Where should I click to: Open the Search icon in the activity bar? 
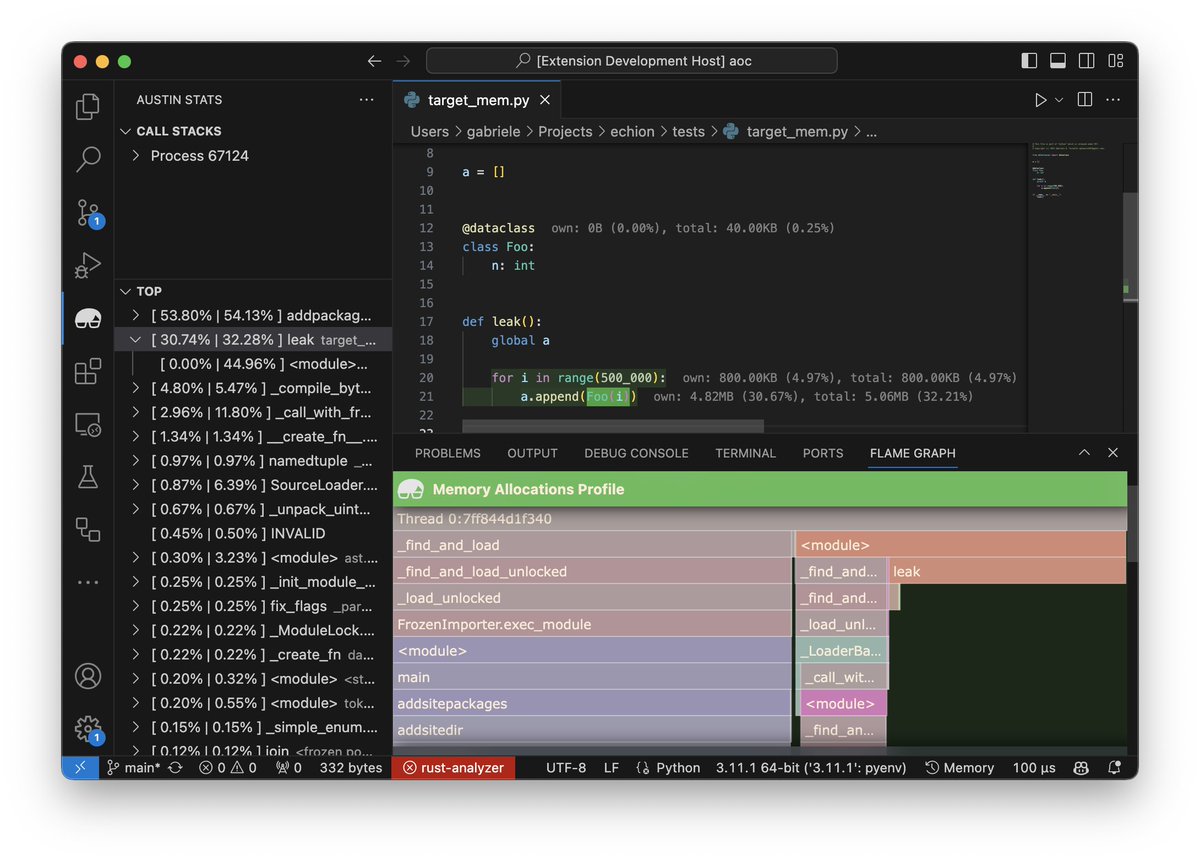point(88,159)
